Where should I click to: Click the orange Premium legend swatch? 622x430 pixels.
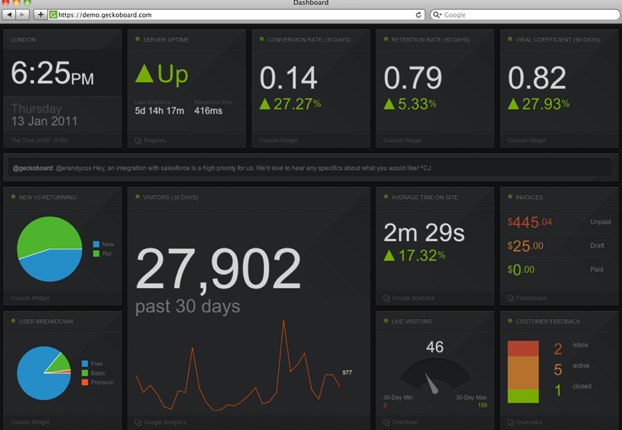tap(84, 382)
